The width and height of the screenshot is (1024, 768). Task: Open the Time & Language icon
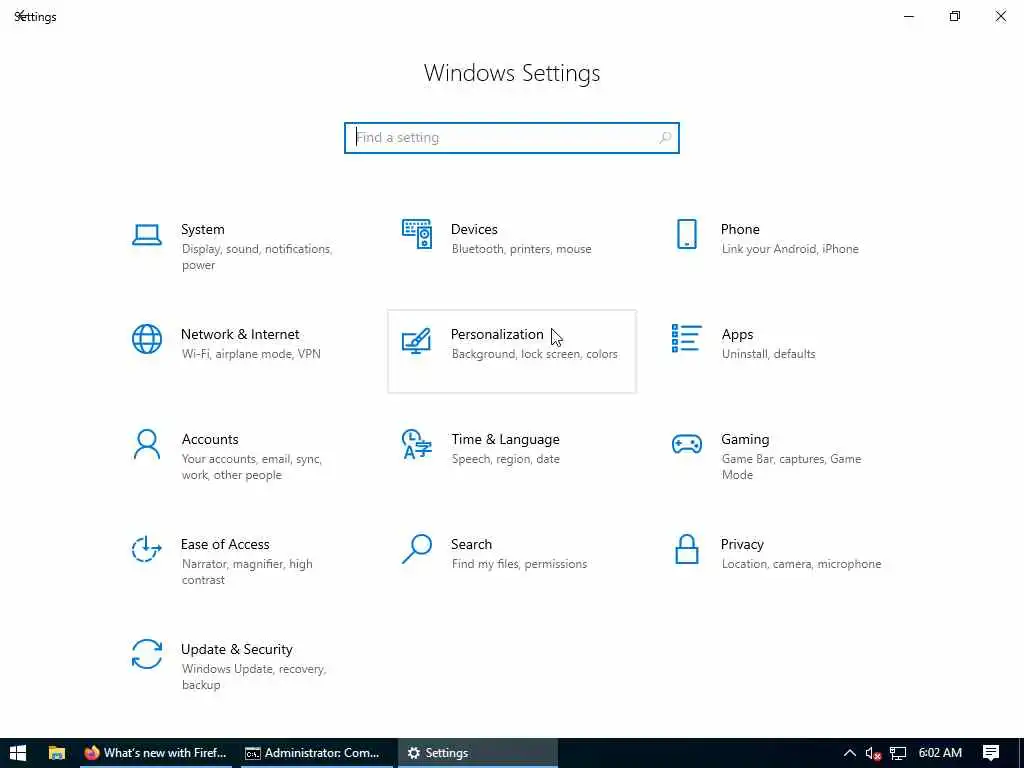(x=417, y=444)
